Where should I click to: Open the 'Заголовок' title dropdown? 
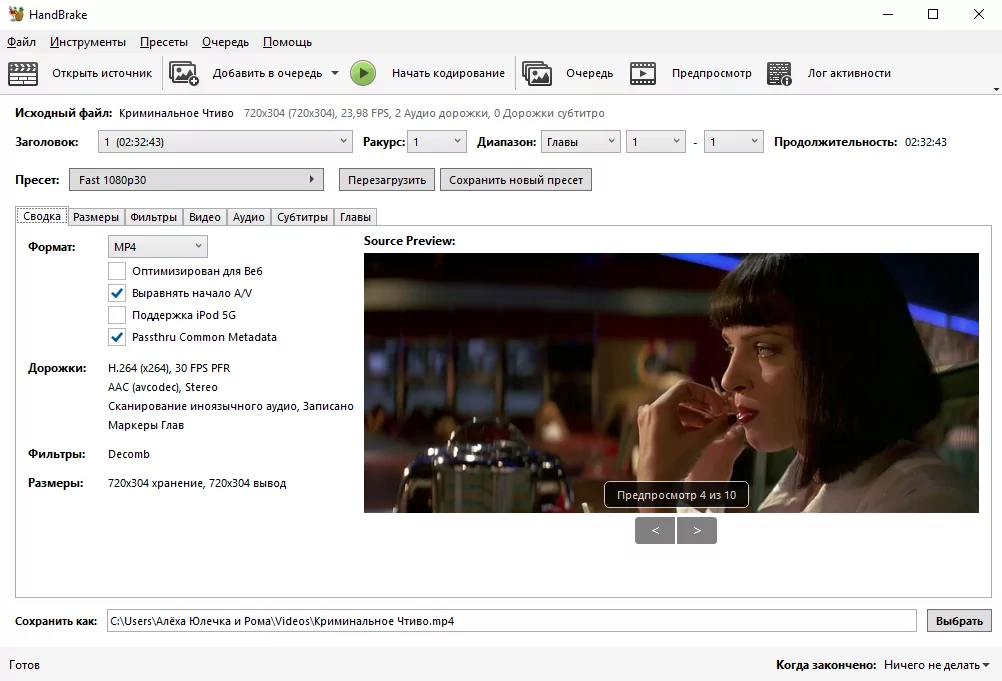(225, 142)
